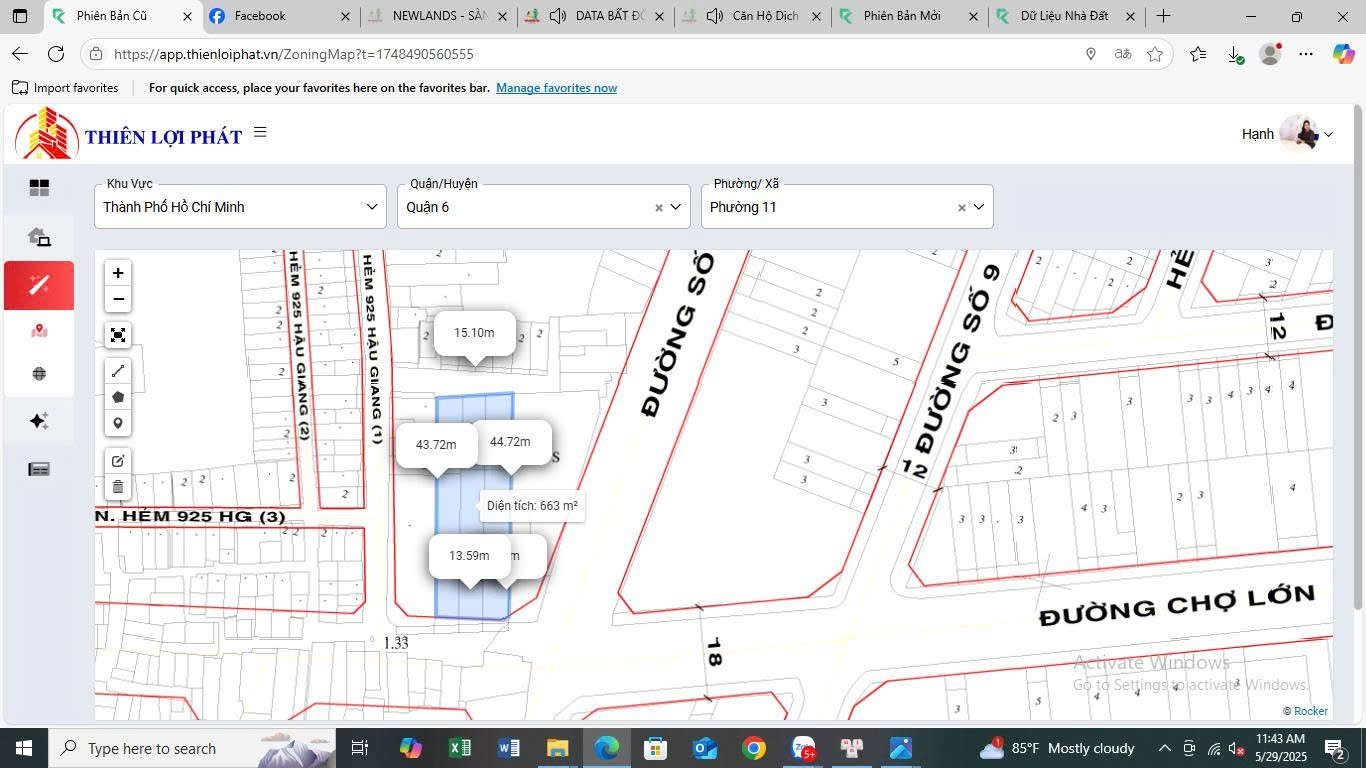Select the draw line measurement tool
The height and width of the screenshot is (768, 1366).
[x=118, y=371]
